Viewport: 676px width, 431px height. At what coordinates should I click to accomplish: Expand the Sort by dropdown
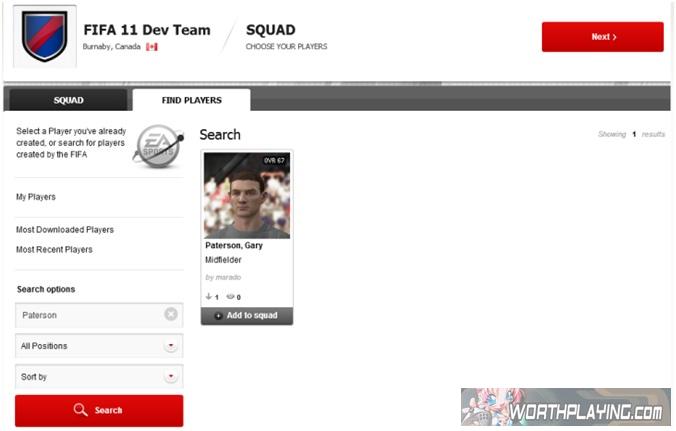pos(99,377)
